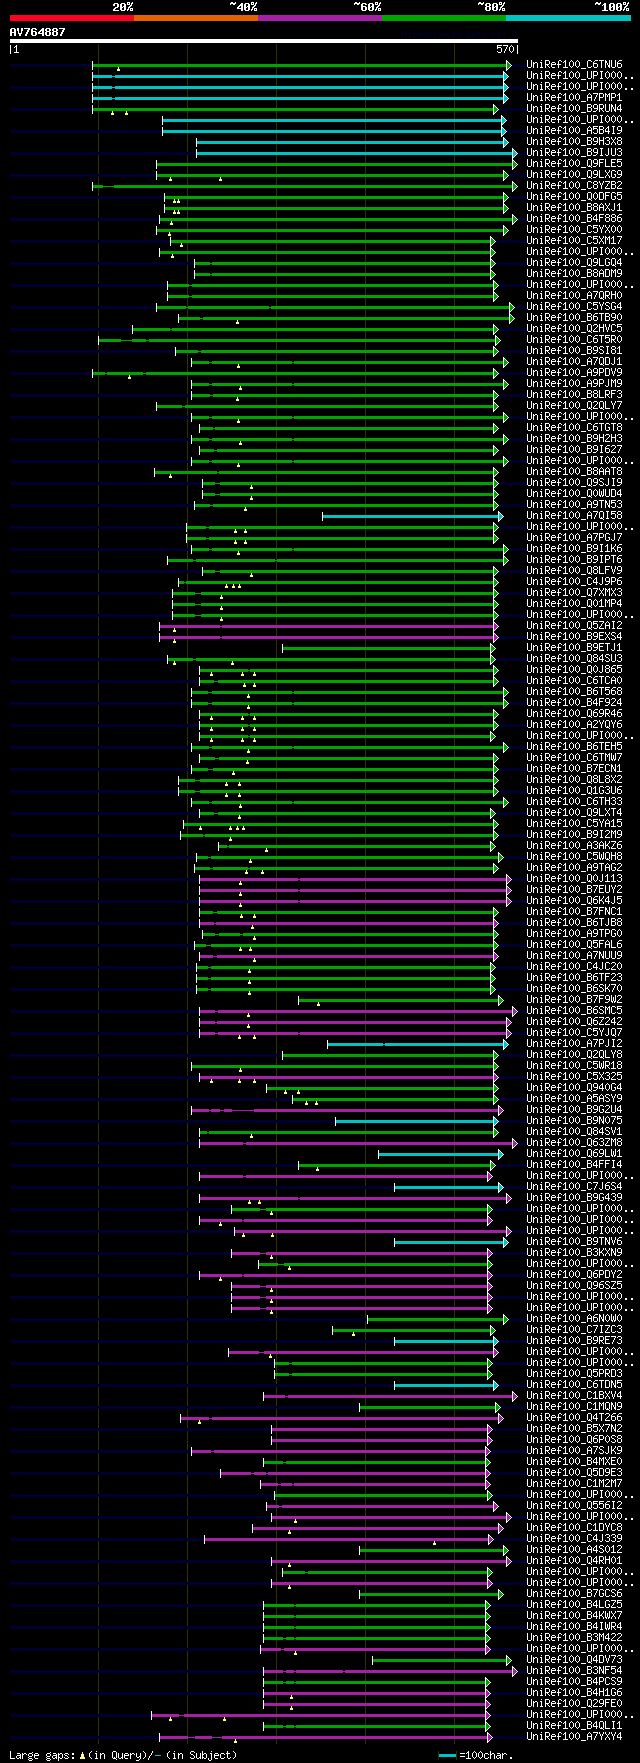The image size is (640, 1763).
Task: Open hit UniRef100_C6TNU6
Action: coord(574,64)
